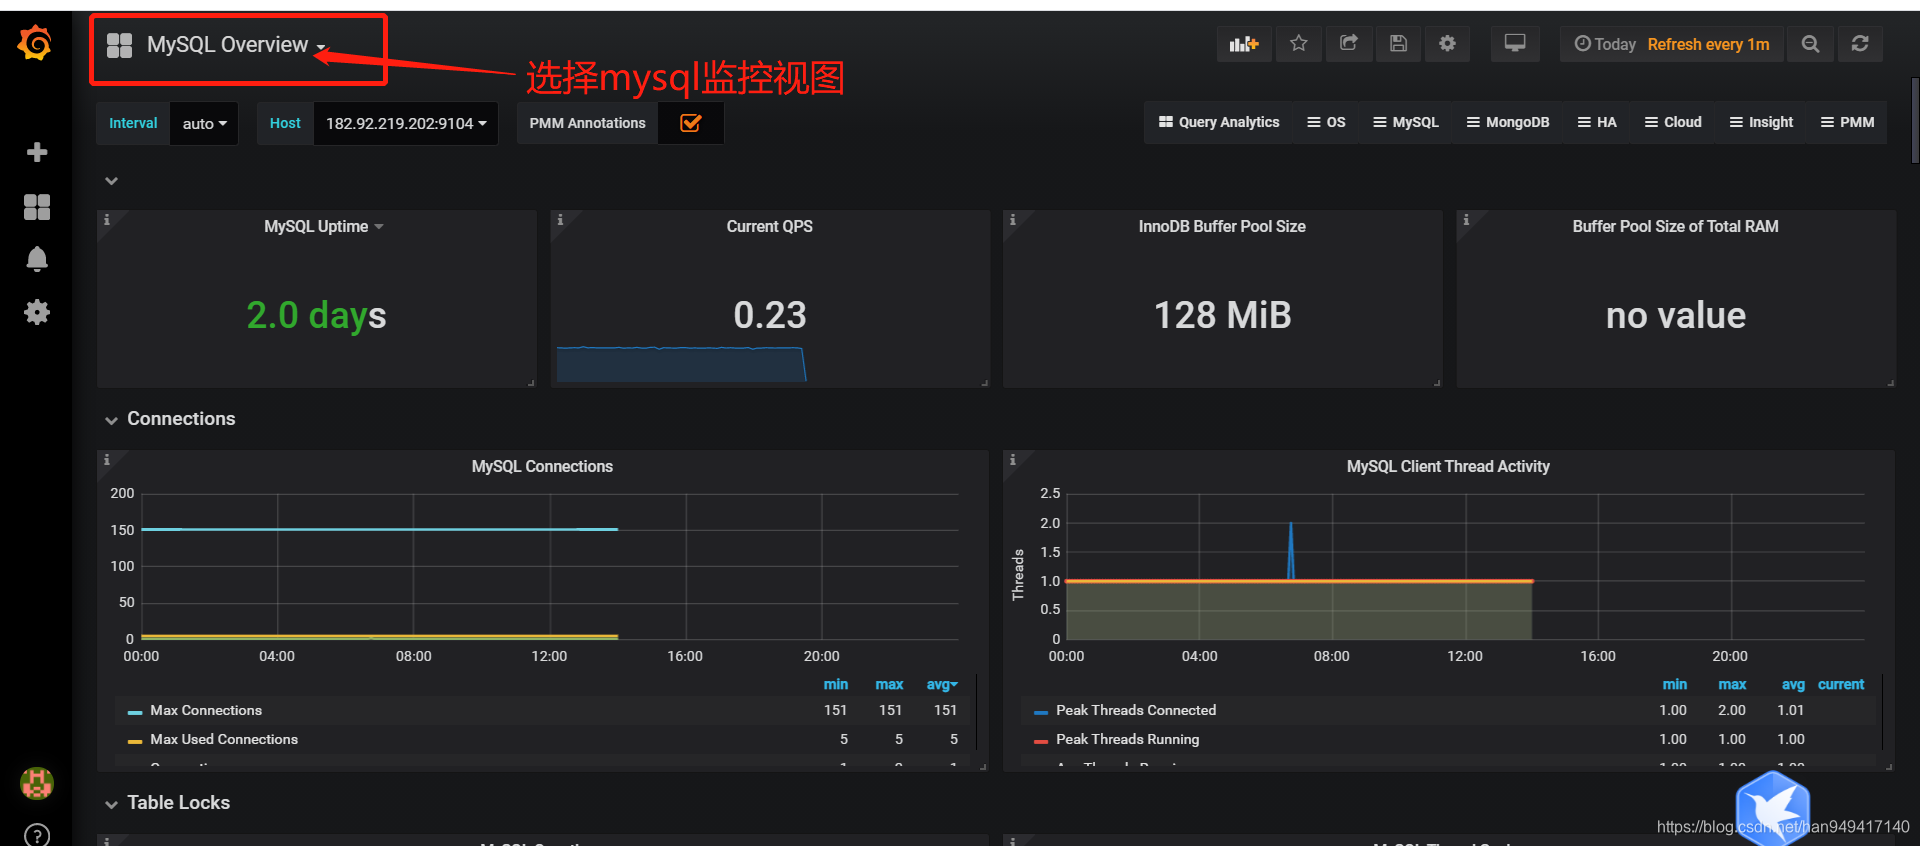The width and height of the screenshot is (1920, 846).
Task: Open the Configuration gear in sidebar
Action: pyautogui.click(x=37, y=312)
